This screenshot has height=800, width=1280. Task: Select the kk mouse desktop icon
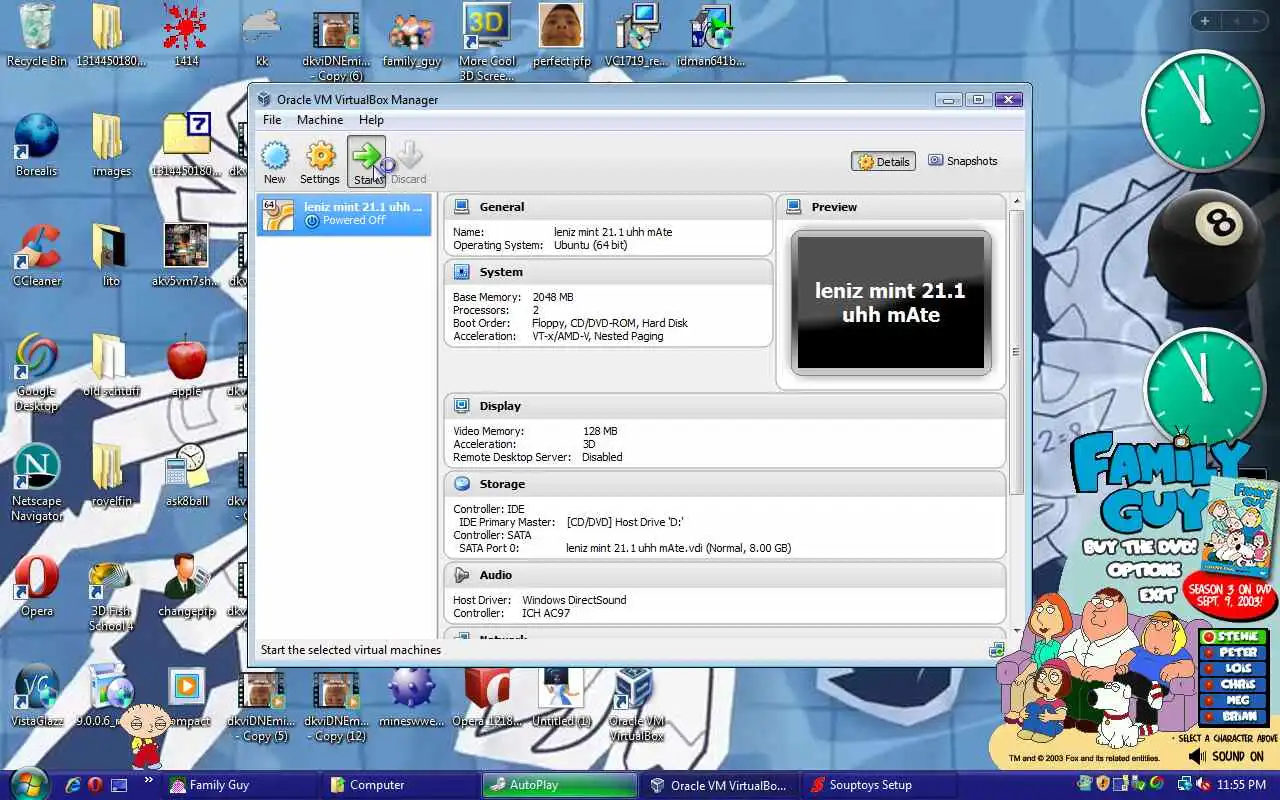point(261,36)
